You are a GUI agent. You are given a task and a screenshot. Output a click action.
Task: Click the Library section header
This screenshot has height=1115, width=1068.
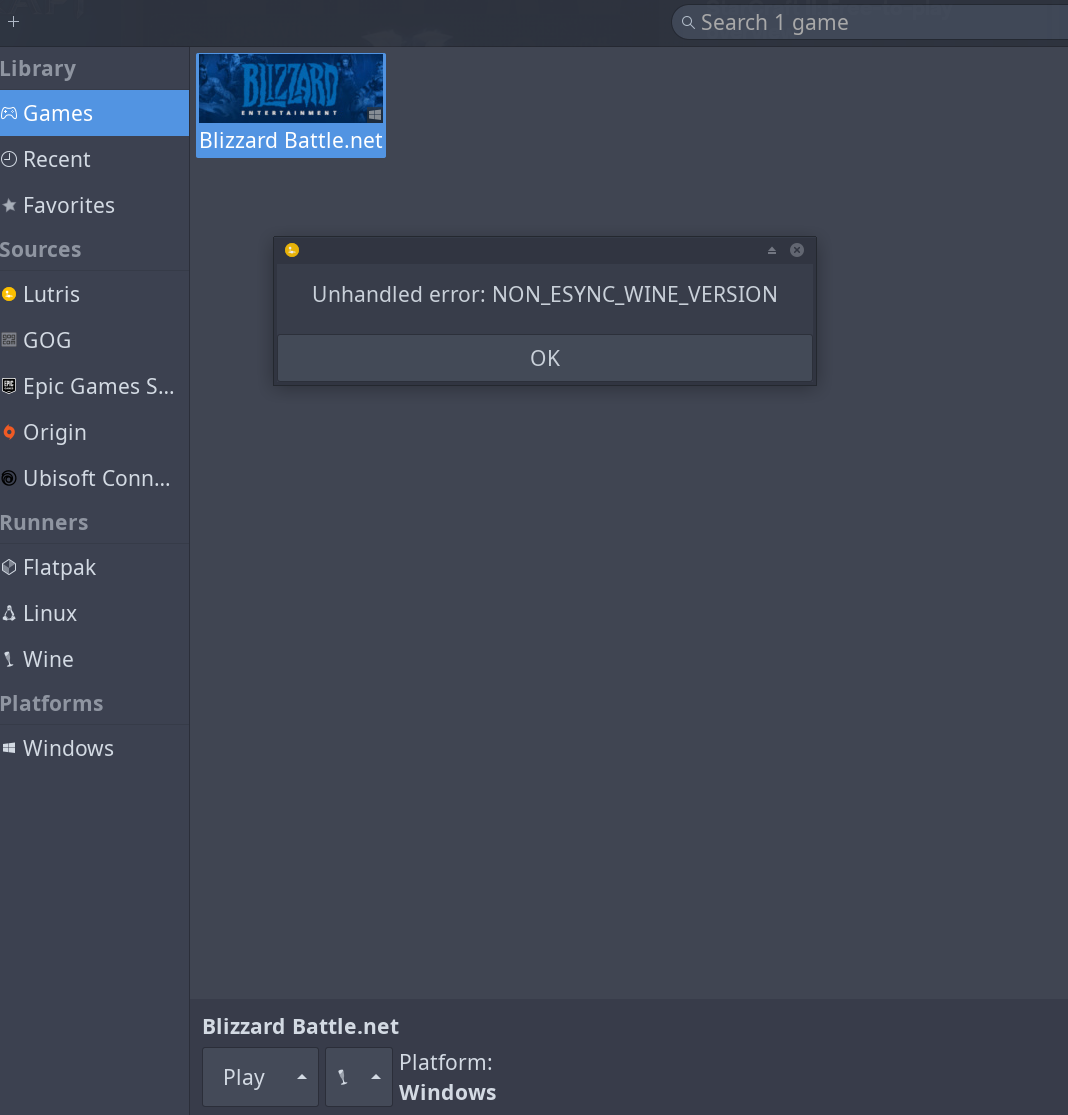[x=38, y=69]
